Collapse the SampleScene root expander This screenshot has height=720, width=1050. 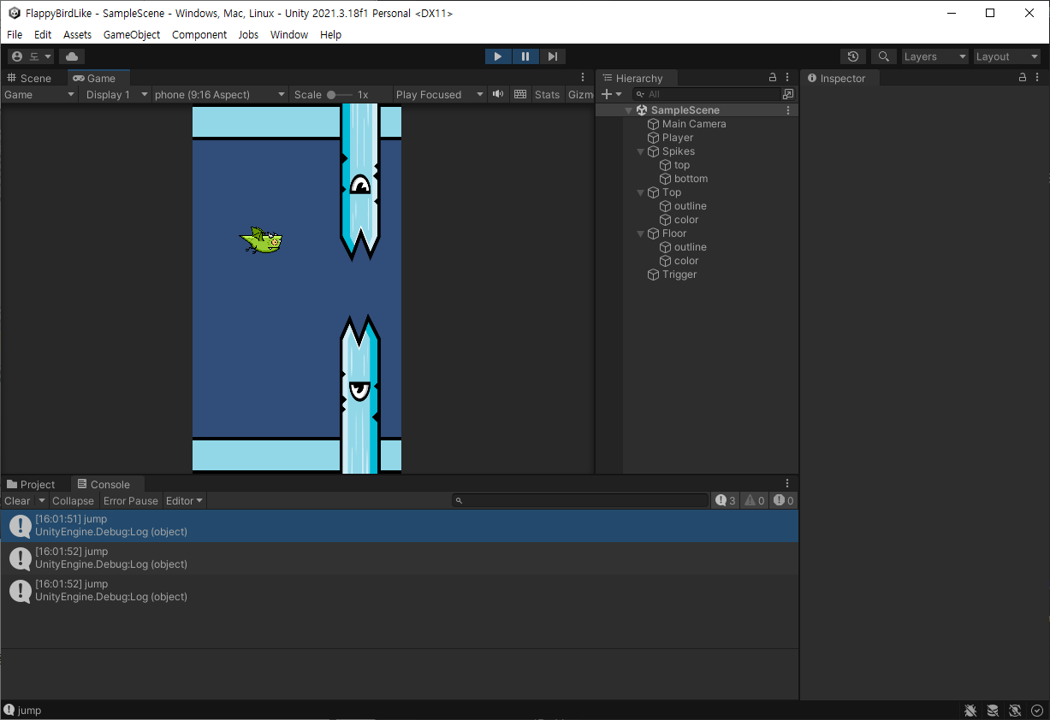pos(628,111)
